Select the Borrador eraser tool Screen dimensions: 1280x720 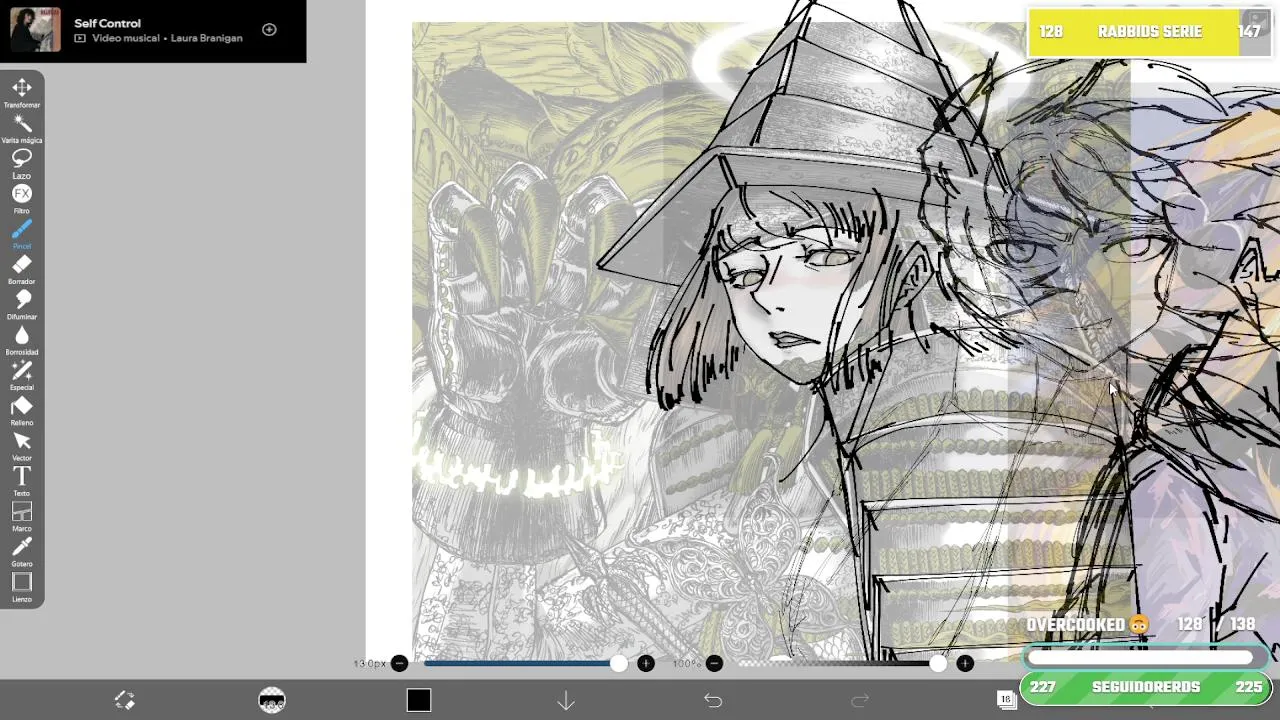pos(22,269)
